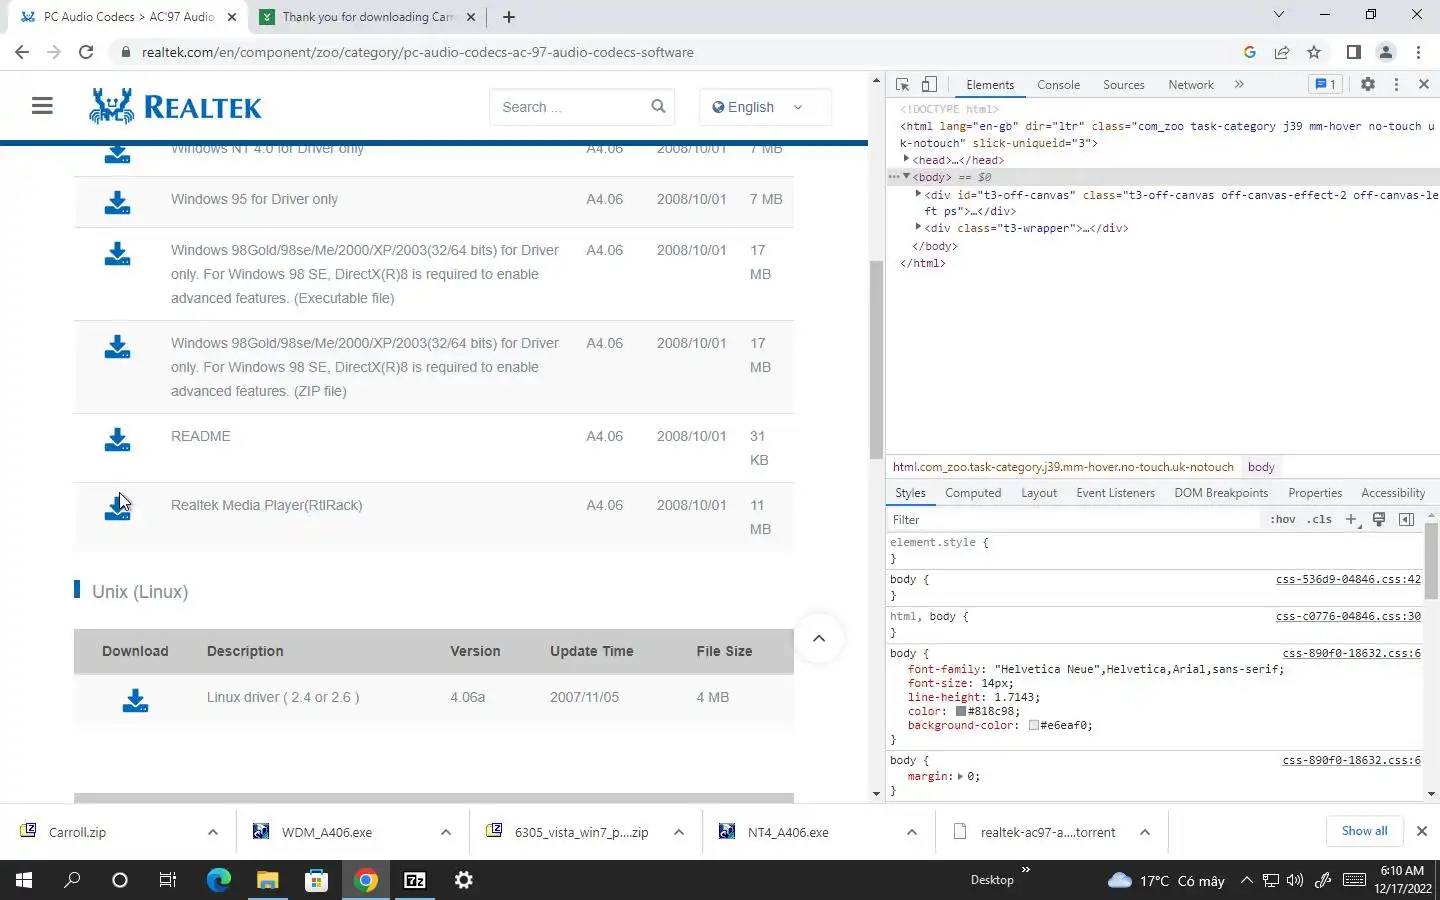Open the Accessibility tab
This screenshot has height=900, width=1440.
point(1393,493)
